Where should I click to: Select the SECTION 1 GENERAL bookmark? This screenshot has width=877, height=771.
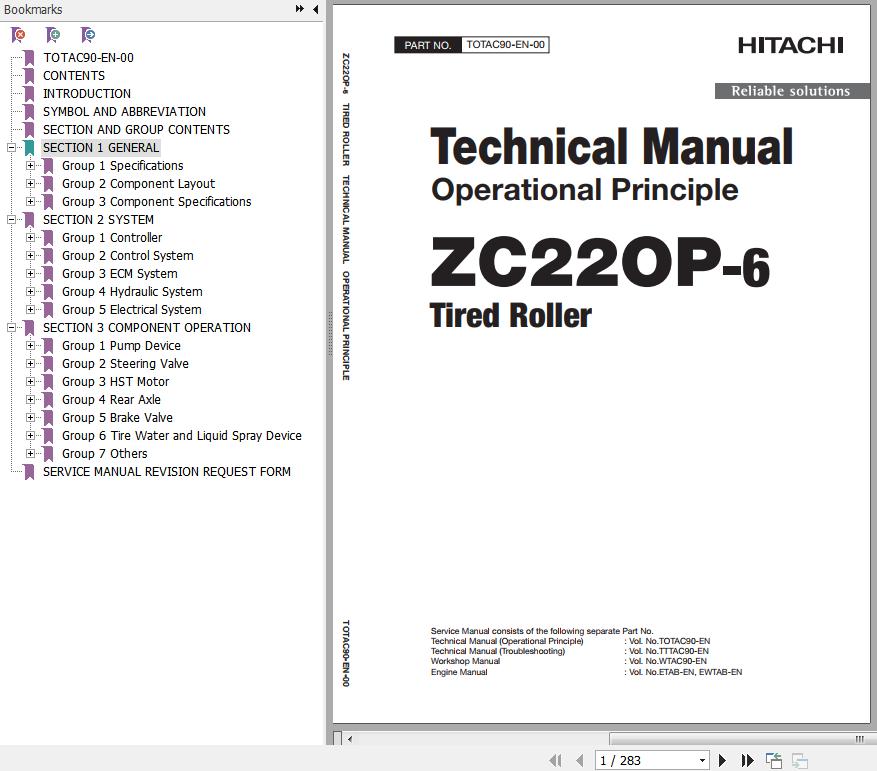pos(101,148)
